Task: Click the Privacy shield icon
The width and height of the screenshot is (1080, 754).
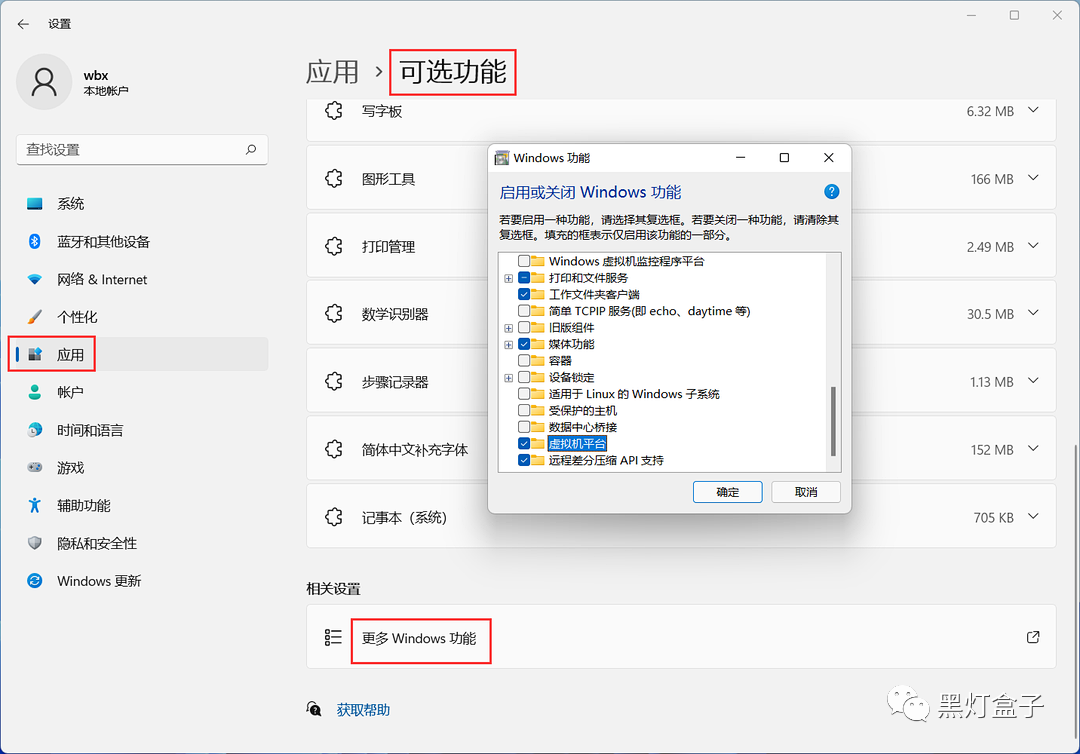Action: click(x=34, y=543)
